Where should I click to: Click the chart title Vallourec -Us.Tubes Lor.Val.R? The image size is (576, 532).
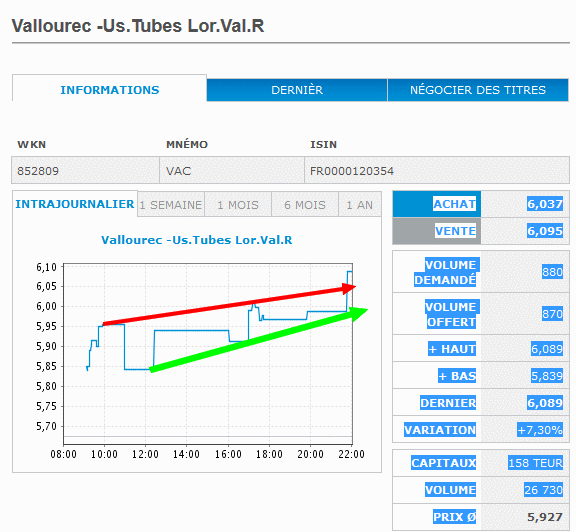[197, 240]
